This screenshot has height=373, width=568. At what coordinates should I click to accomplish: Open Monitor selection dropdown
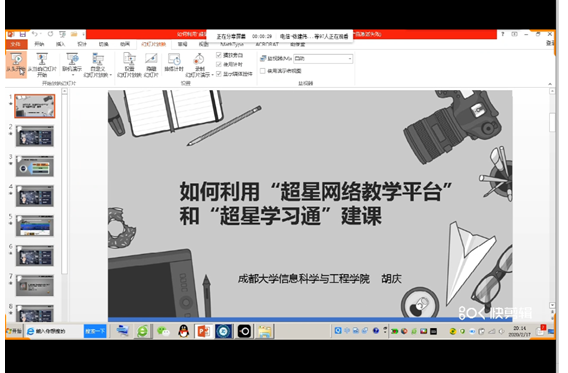coord(323,58)
